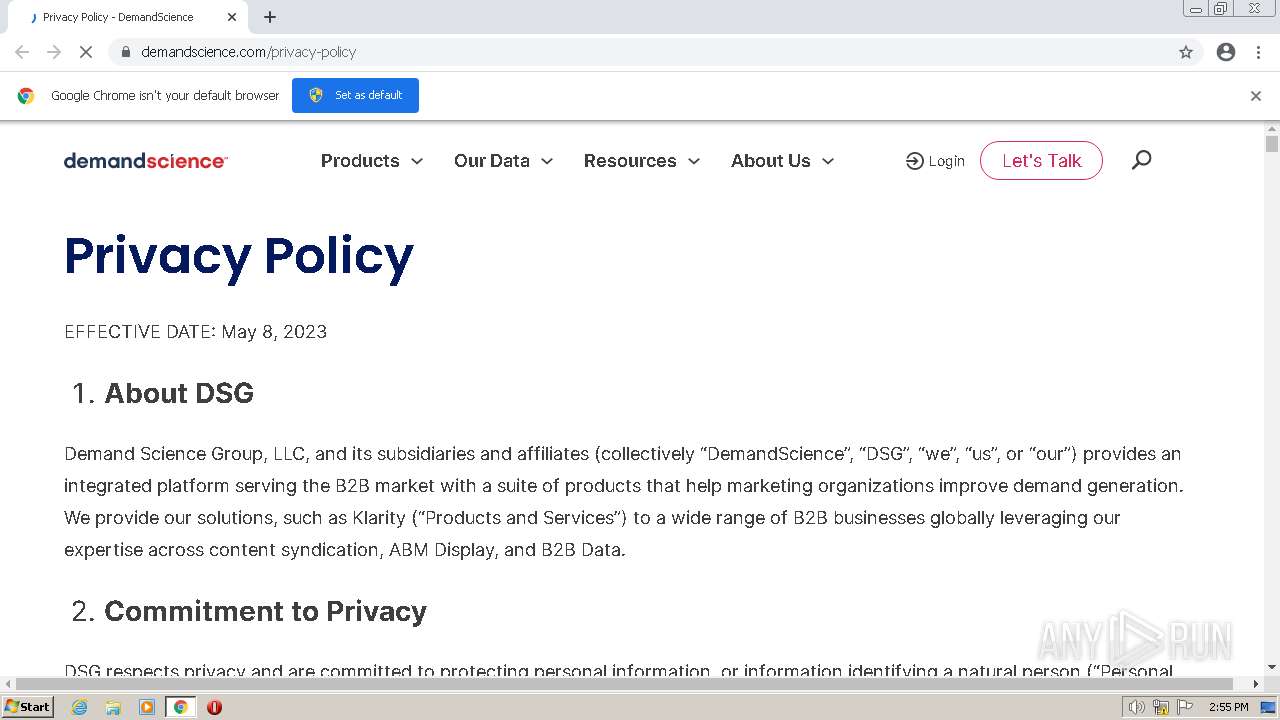The width and height of the screenshot is (1280, 720).
Task: Click the demandscience logo
Action: pyautogui.click(x=146, y=161)
